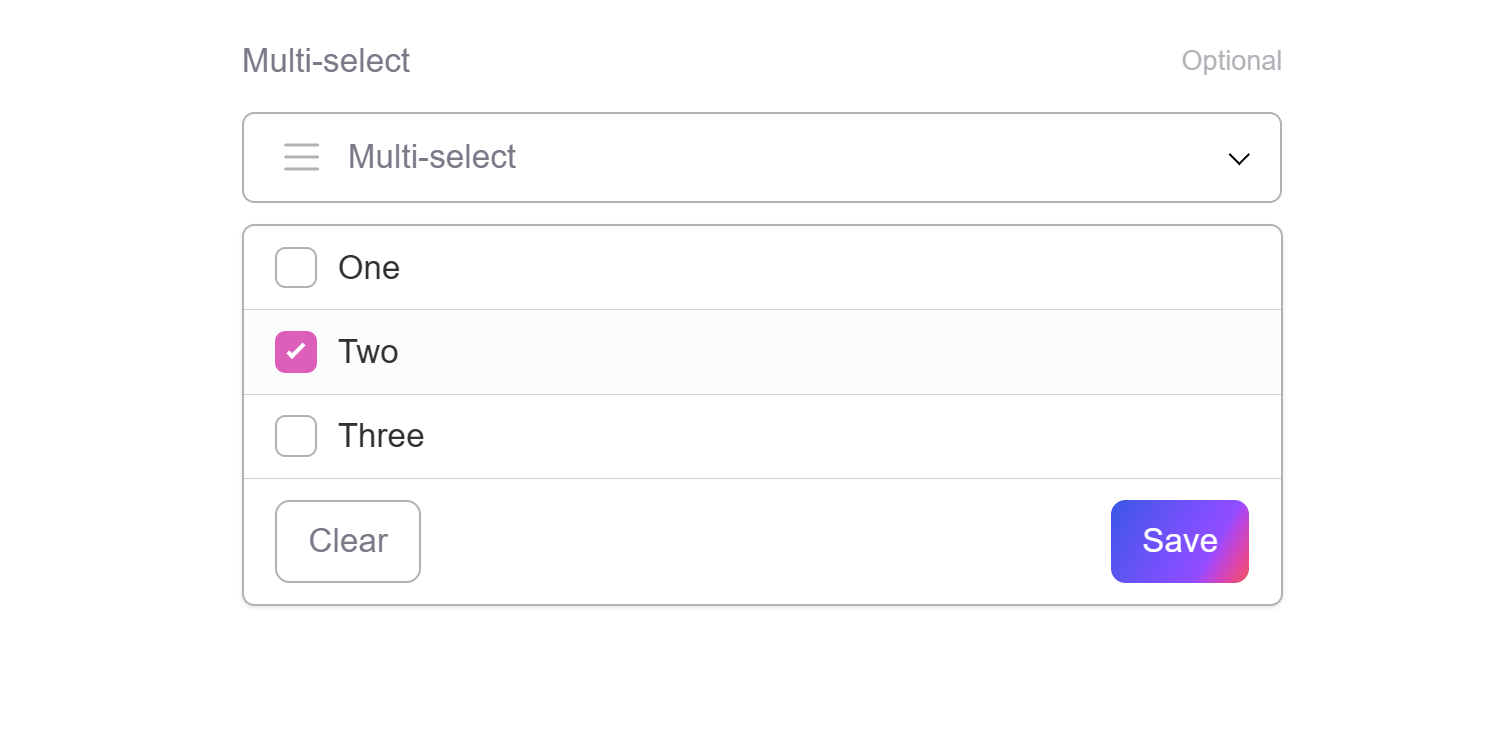The image size is (1488, 735).
Task: Click the Multi-select label text
Action: tap(325, 60)
